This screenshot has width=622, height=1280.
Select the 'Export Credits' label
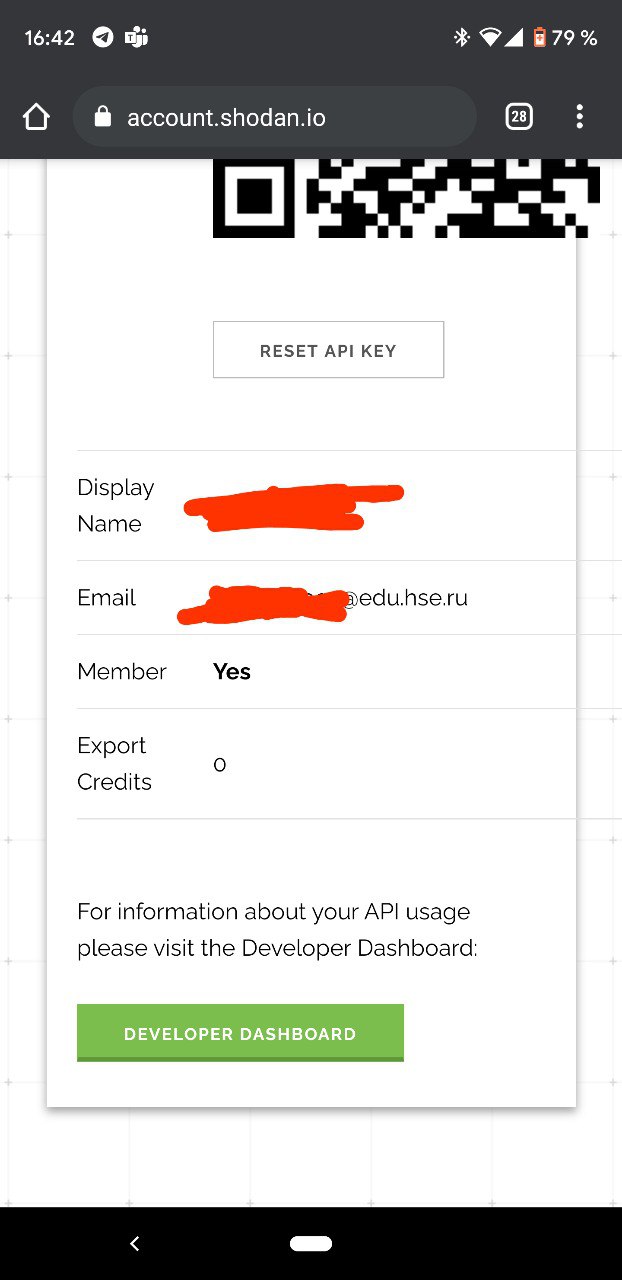(114, 763)
